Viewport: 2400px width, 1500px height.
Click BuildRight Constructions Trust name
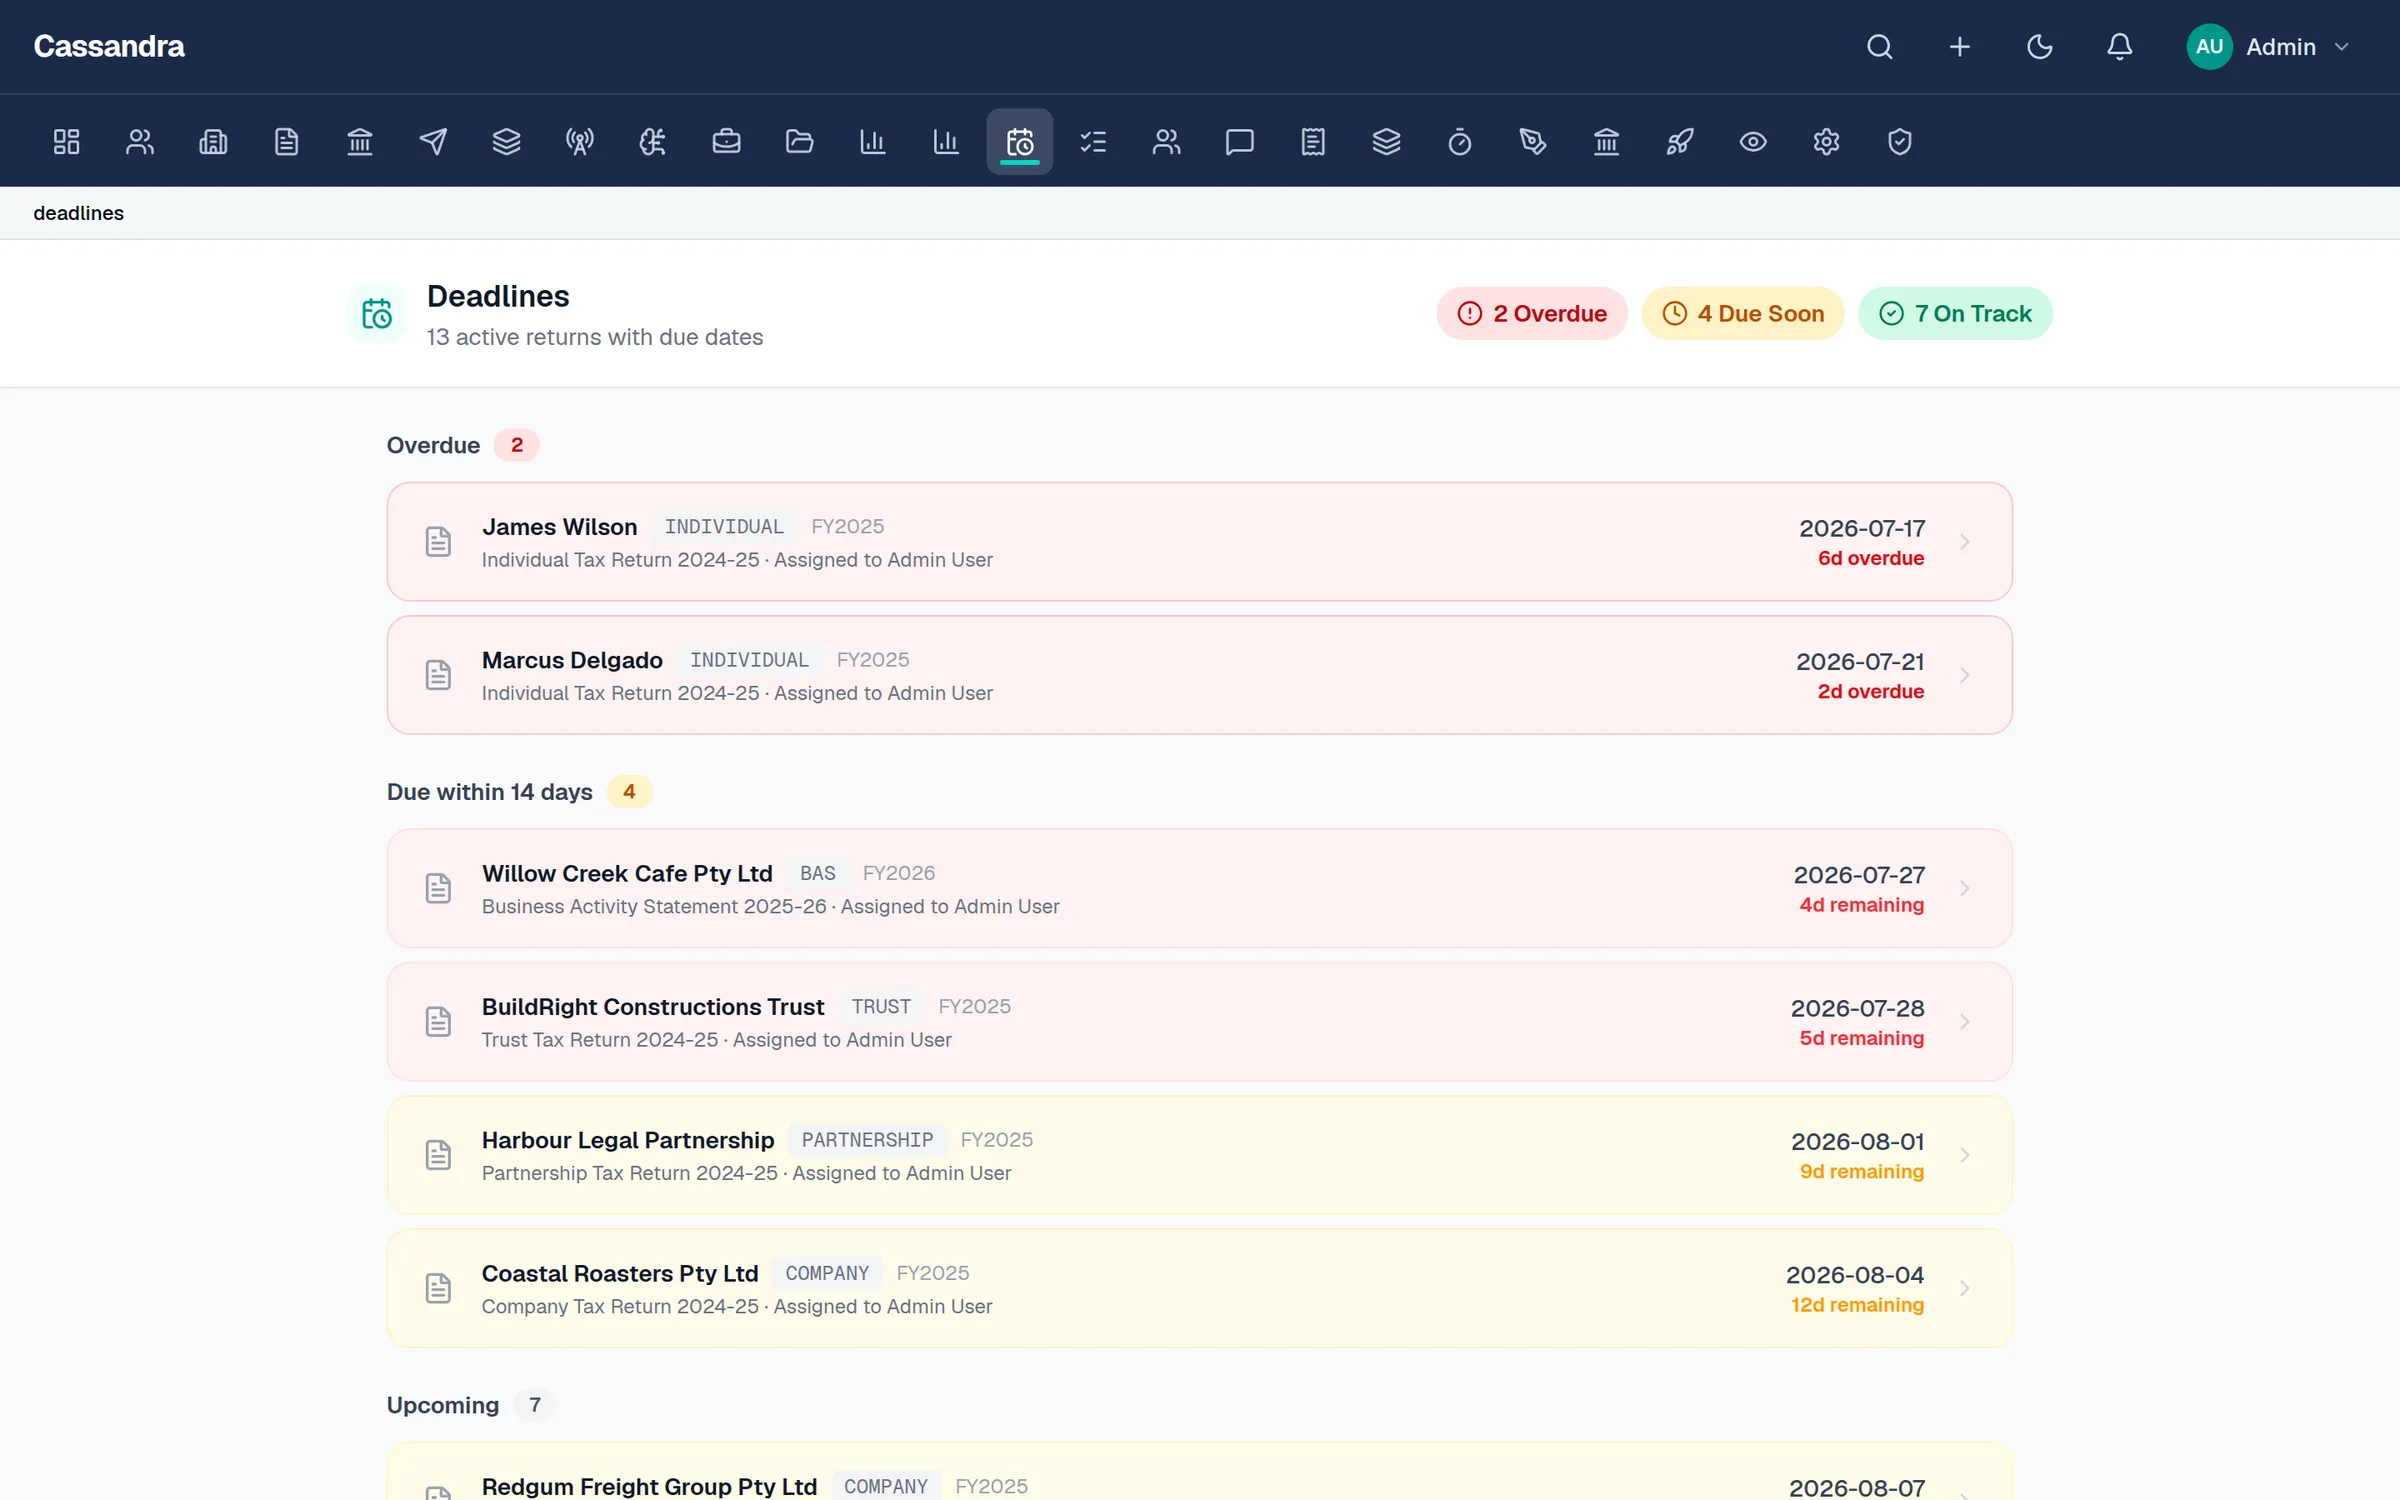click(x=653, y=1007)
